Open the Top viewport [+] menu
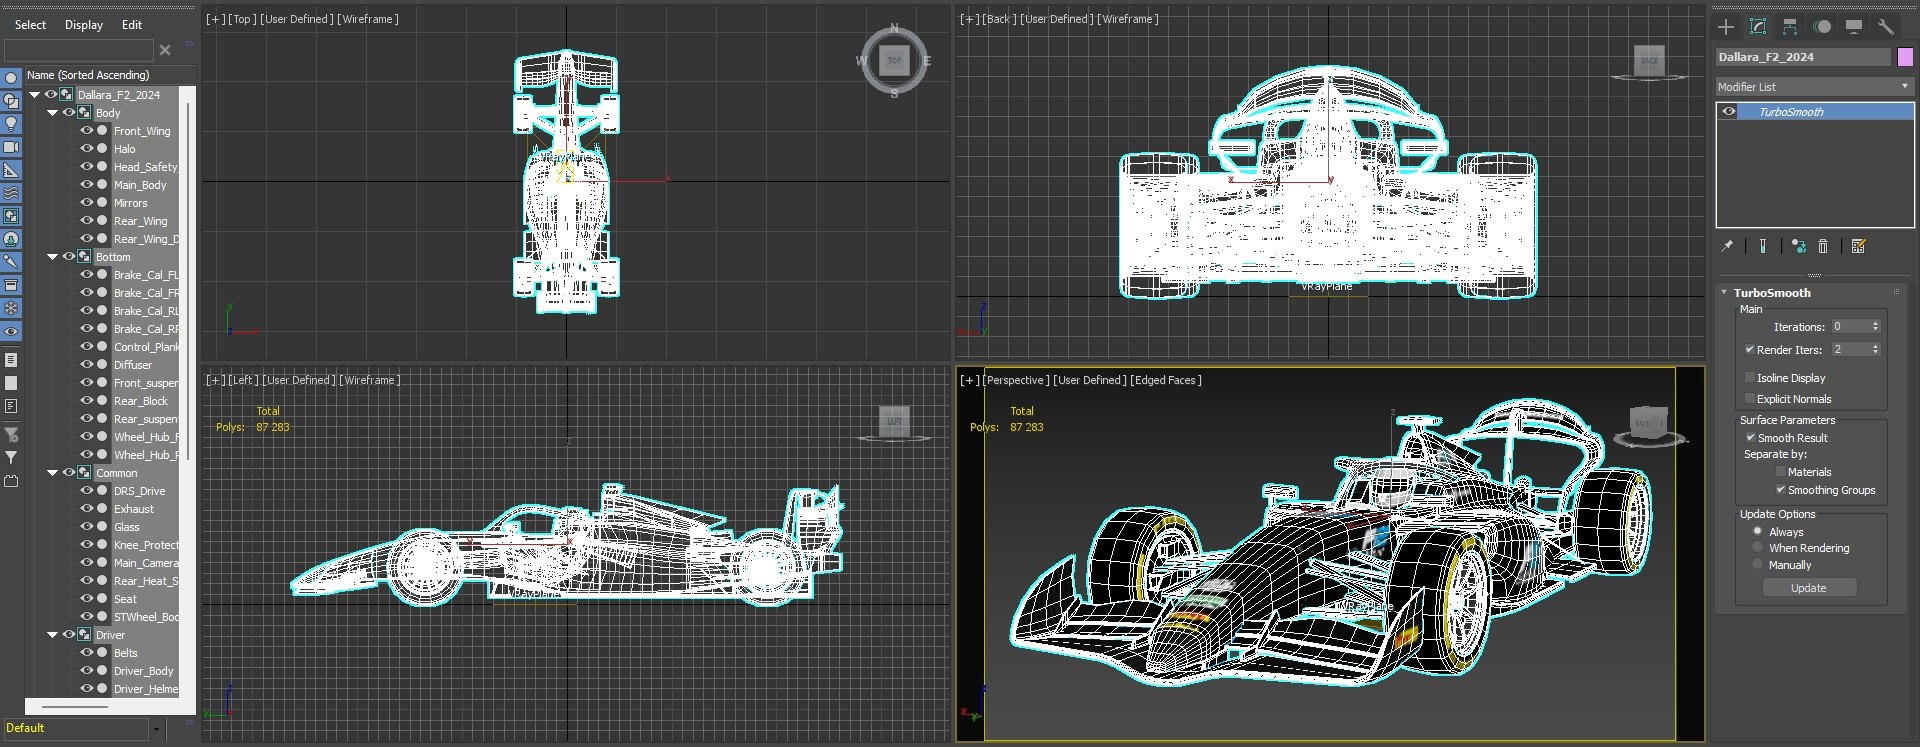This screenshot has height=747, width=1920. coord(215,19)
